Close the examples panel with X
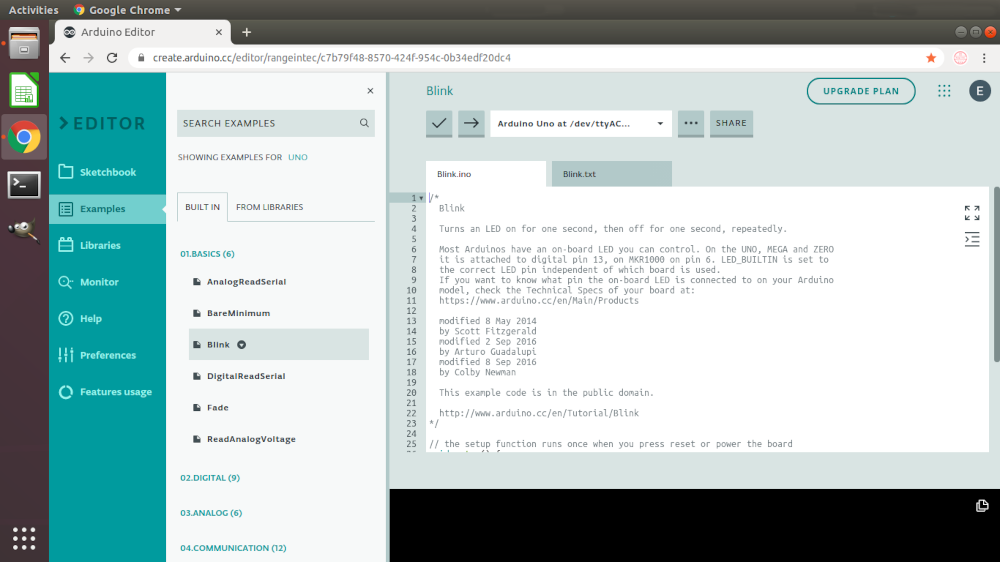Screen dimensions: 1000x562 pos(370,91)
